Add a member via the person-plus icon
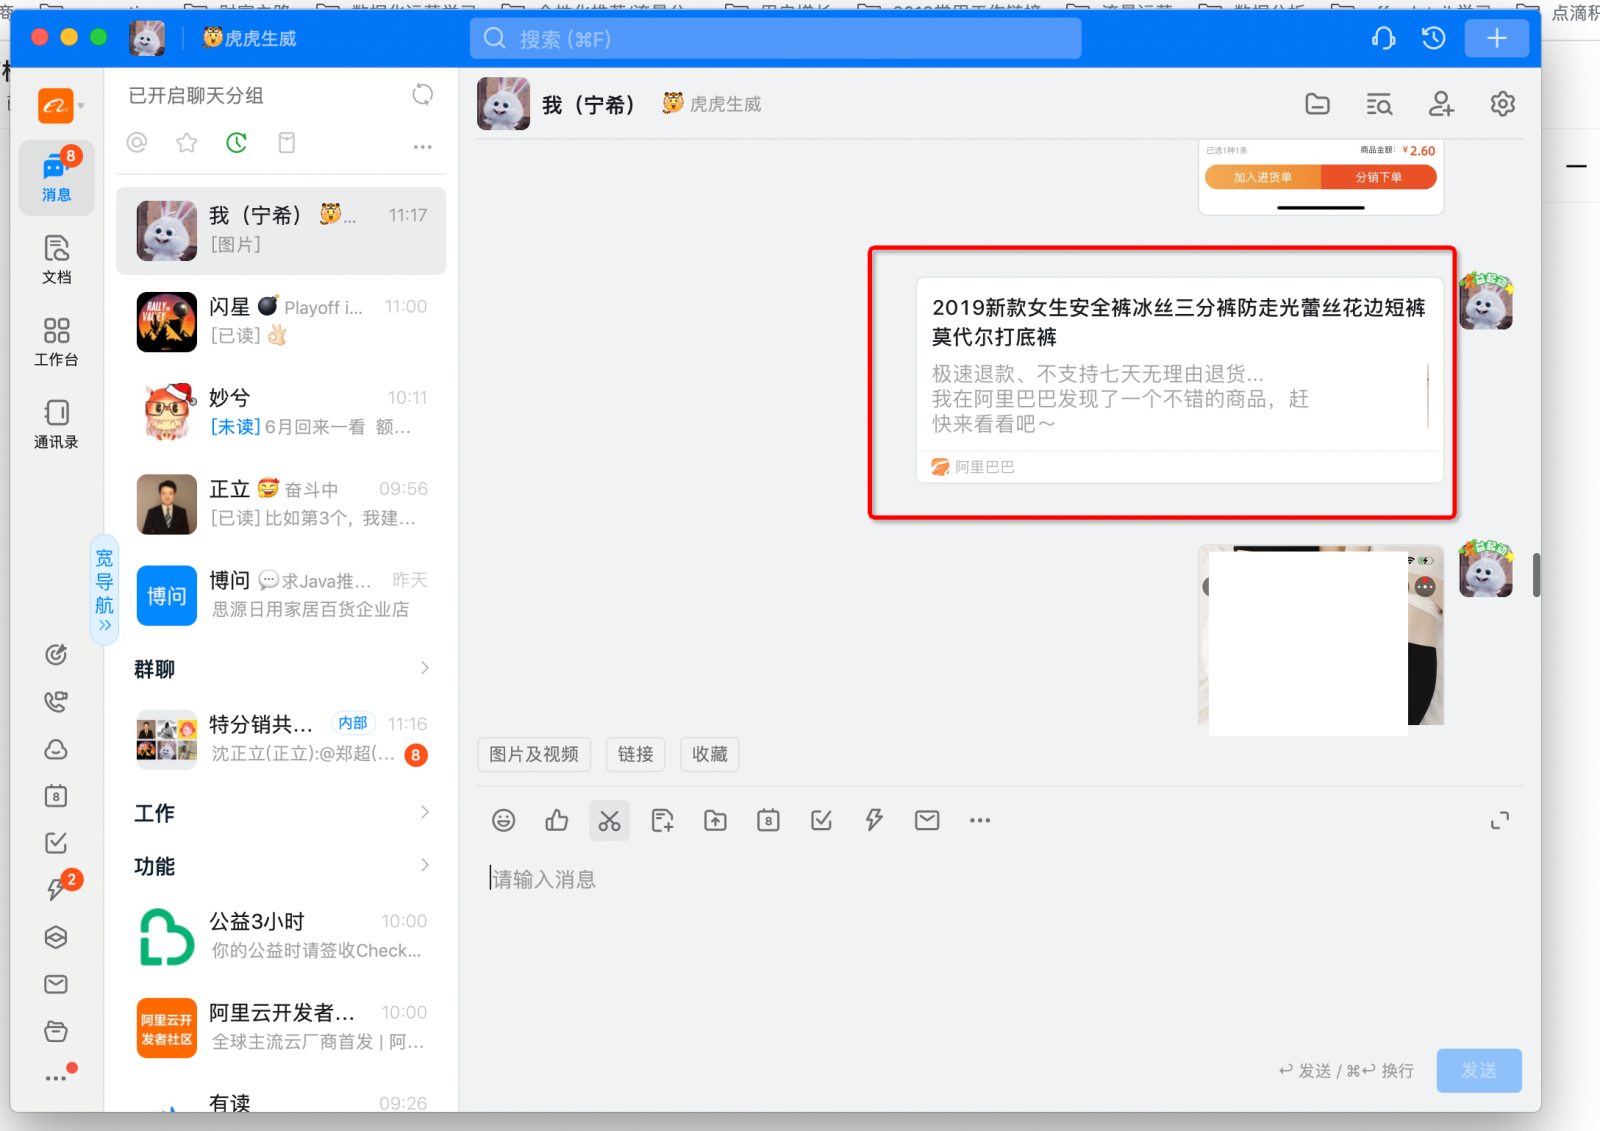The height and width of the screenshot is (1131, 1600). [x=1440, y=103]
